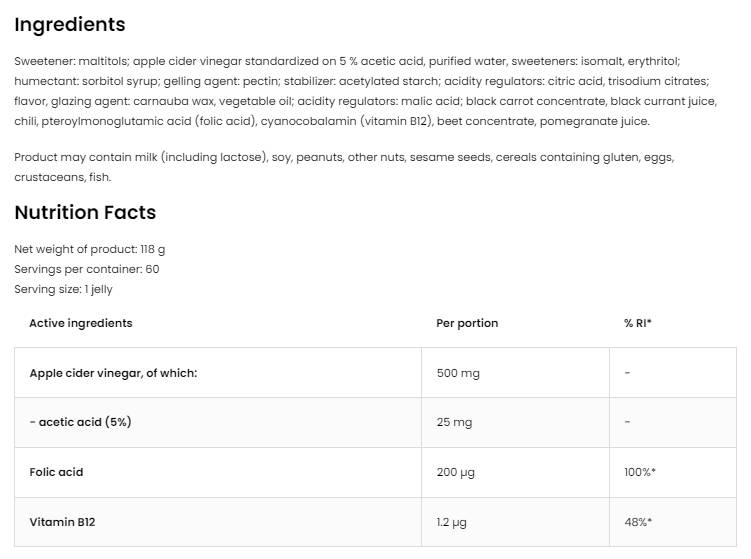The width and height of the screenshot is (751, 559).
Task: Click the 500 mg value cell
Action: tap(458, 373)
